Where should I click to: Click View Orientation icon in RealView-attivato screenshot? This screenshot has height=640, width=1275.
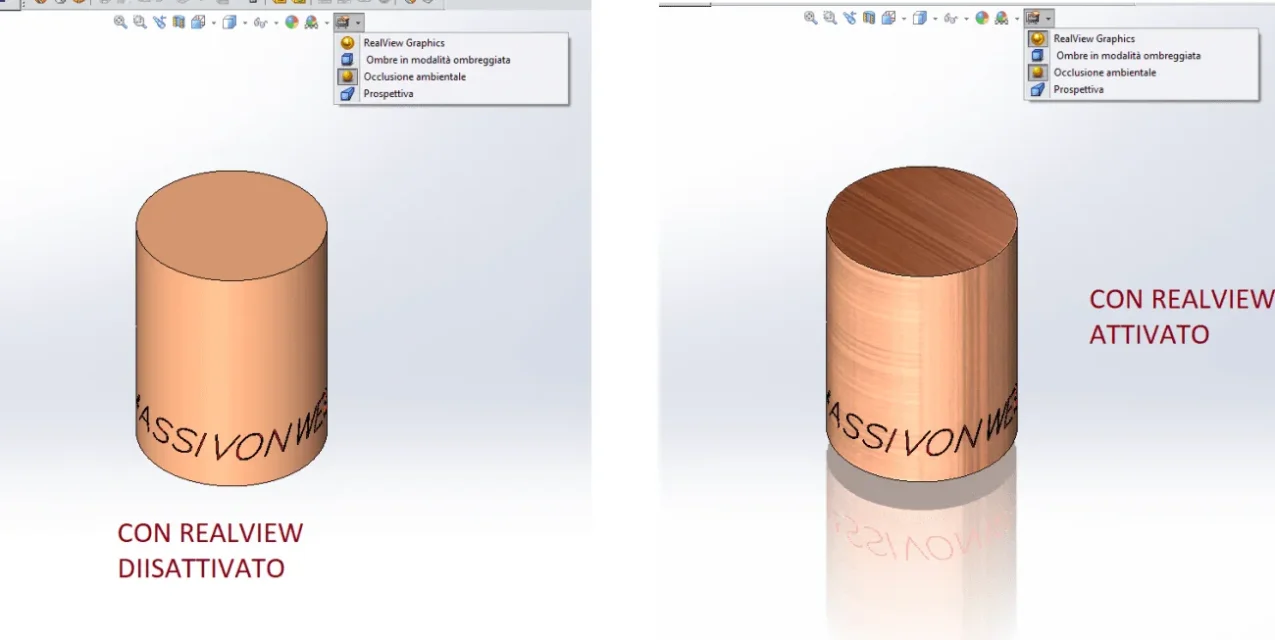coord(888,18)
